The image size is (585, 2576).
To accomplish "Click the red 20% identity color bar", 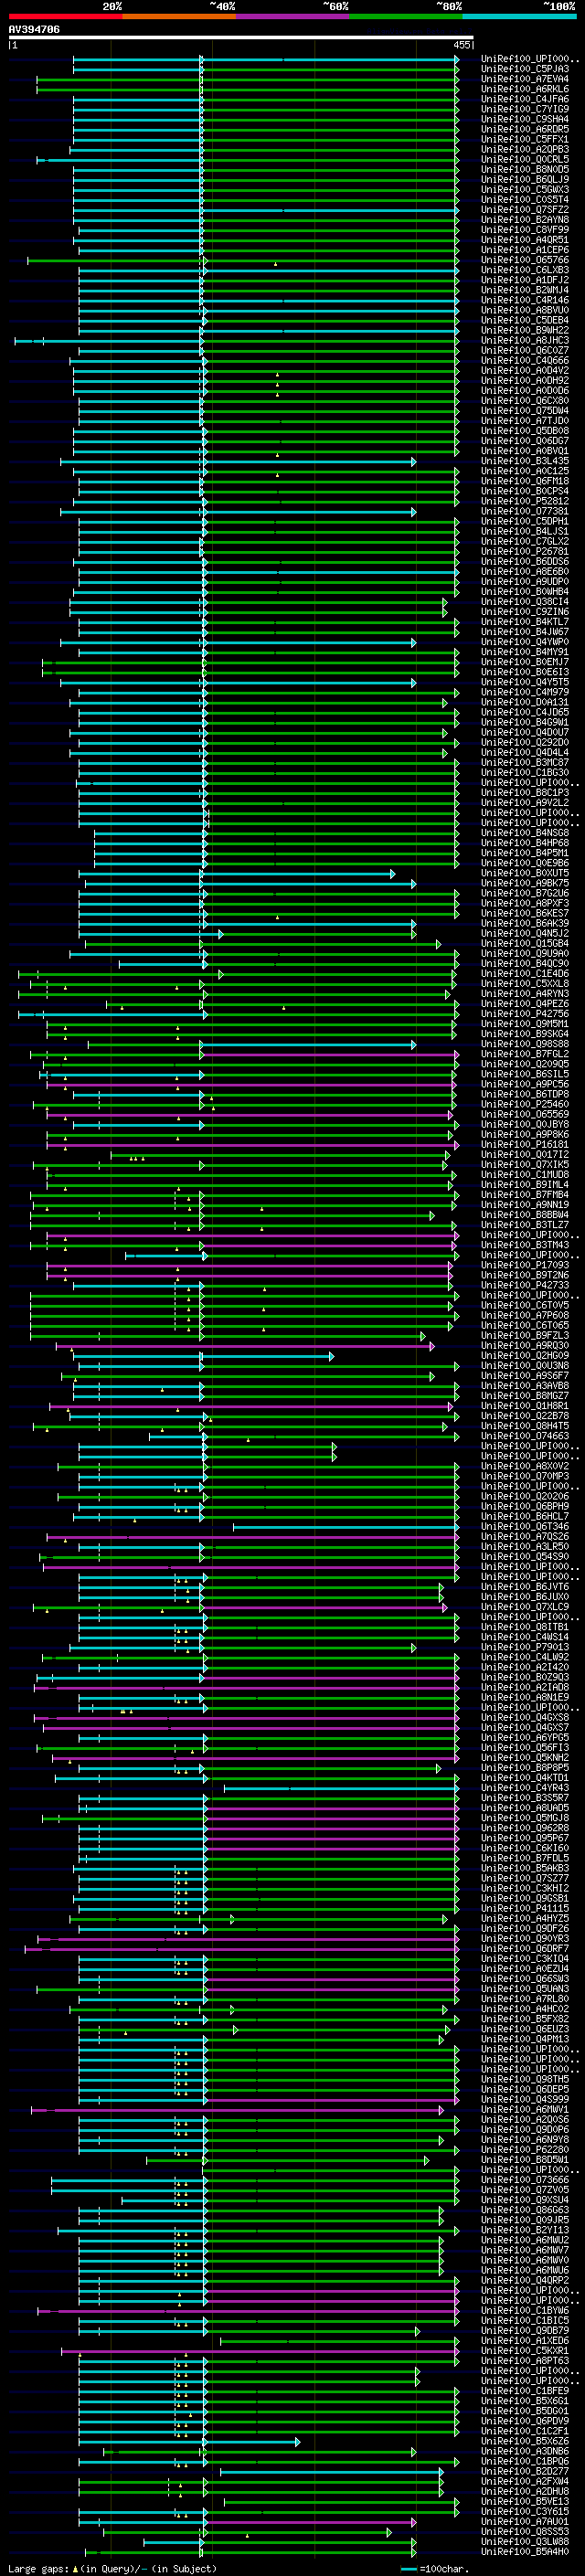I will coord(65,16).
